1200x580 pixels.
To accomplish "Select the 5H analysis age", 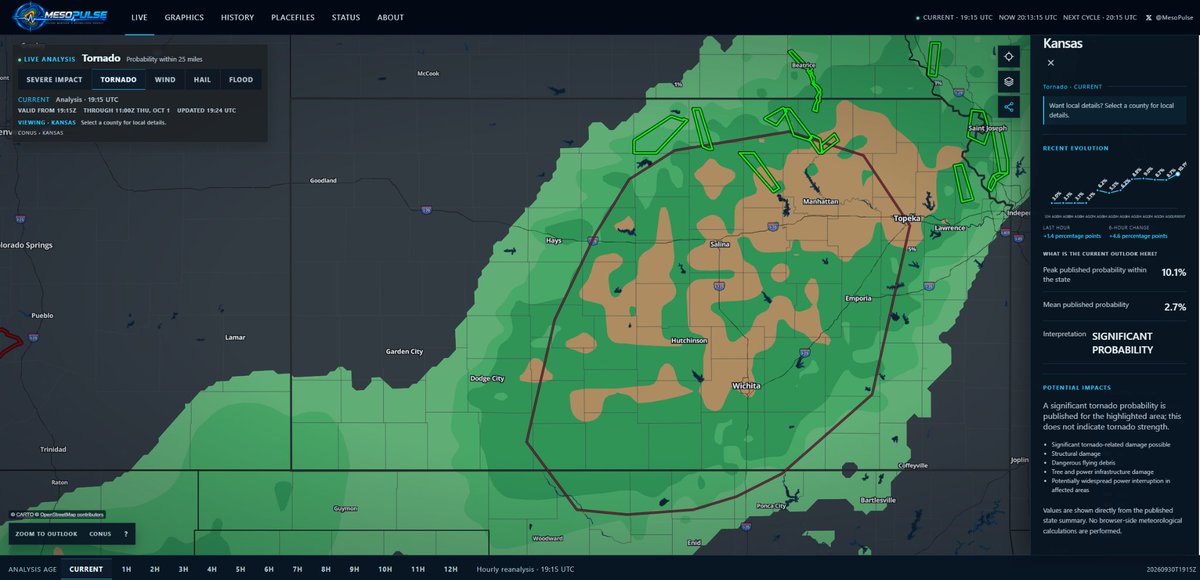I will [x=240, y=569].
